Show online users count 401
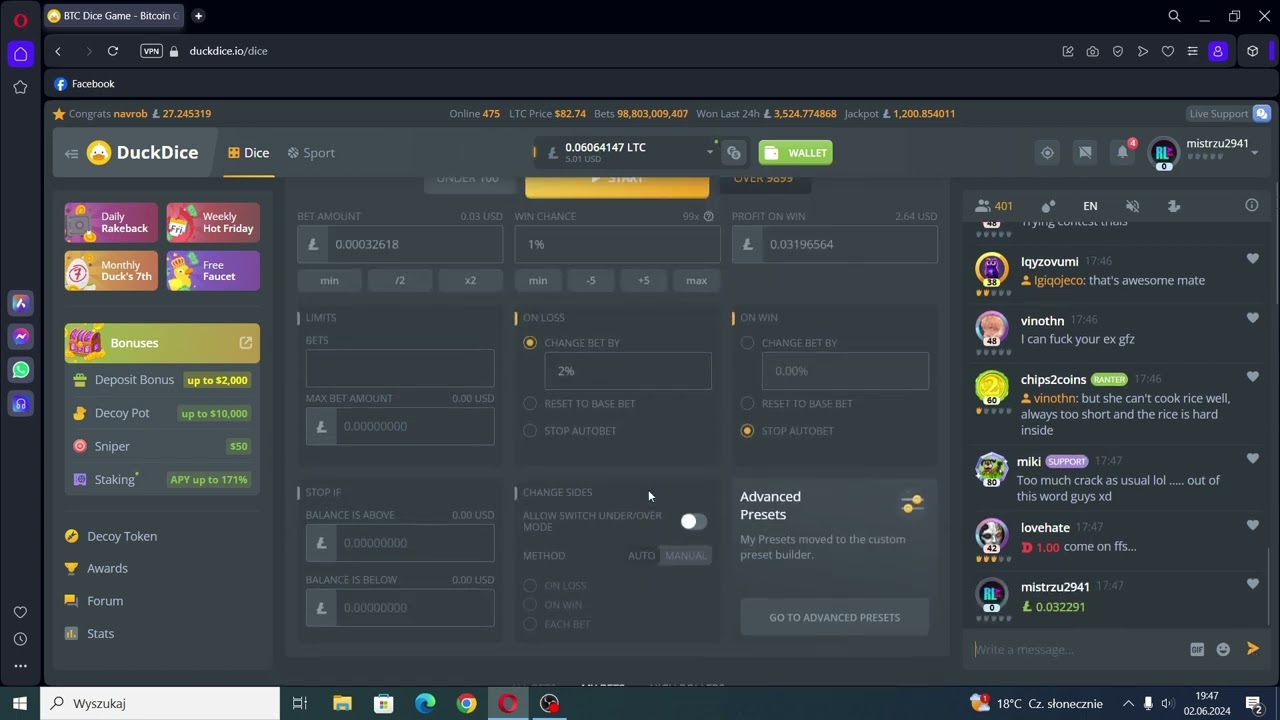 point(994,206)
